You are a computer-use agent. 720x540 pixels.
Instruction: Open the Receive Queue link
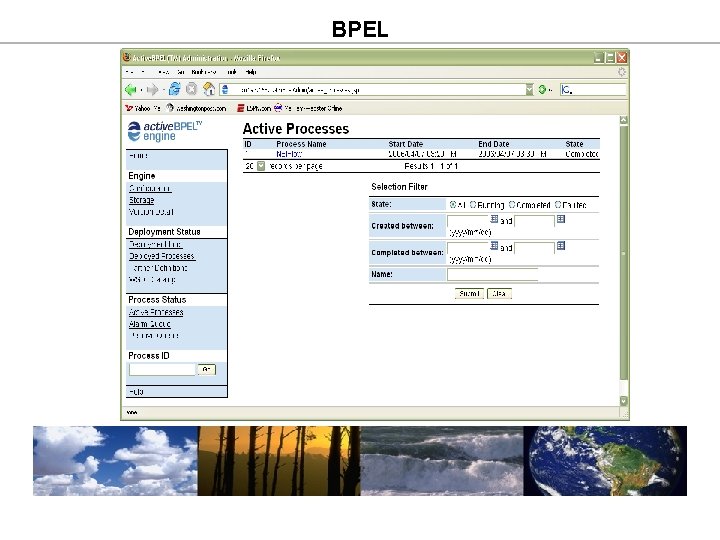154,336
